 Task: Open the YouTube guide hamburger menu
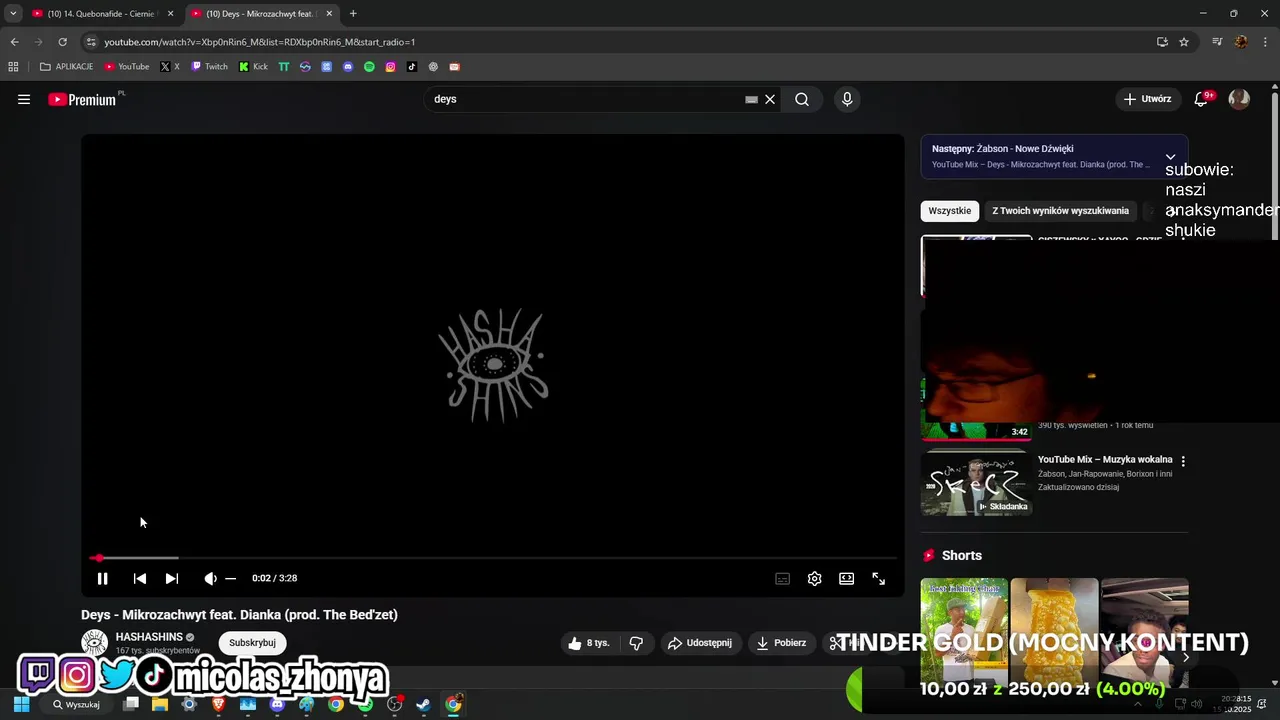point(24,99)
